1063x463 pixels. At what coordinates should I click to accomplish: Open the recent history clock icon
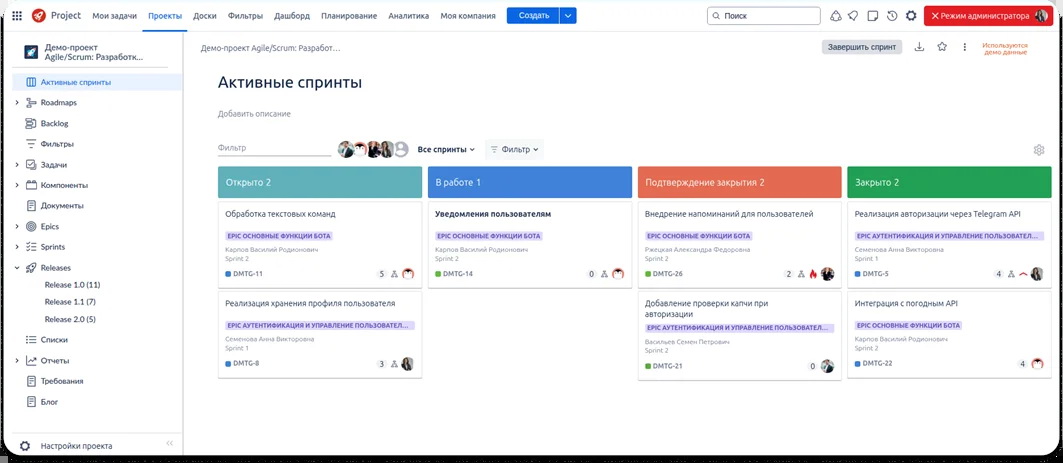point(892,16)
